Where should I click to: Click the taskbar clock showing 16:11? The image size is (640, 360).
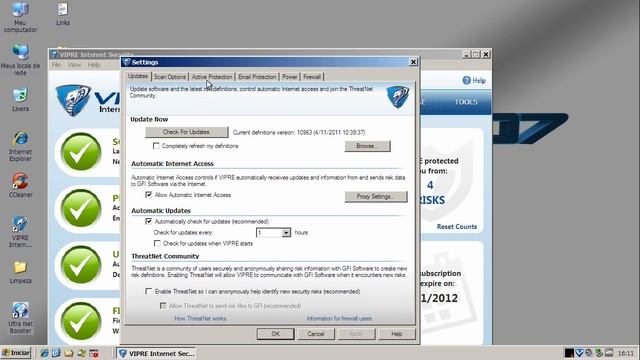tap(626, 353)
